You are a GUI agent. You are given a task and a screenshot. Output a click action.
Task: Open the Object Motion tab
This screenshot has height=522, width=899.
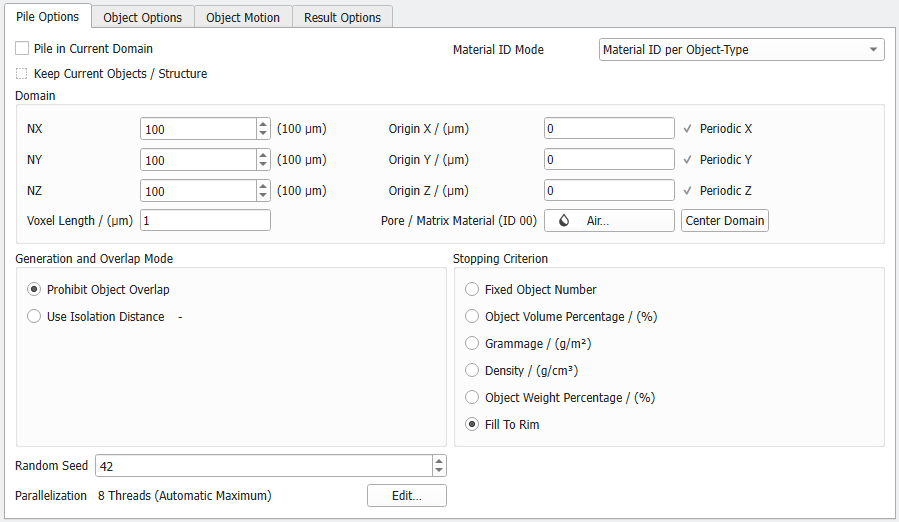[x=243, y=17]
